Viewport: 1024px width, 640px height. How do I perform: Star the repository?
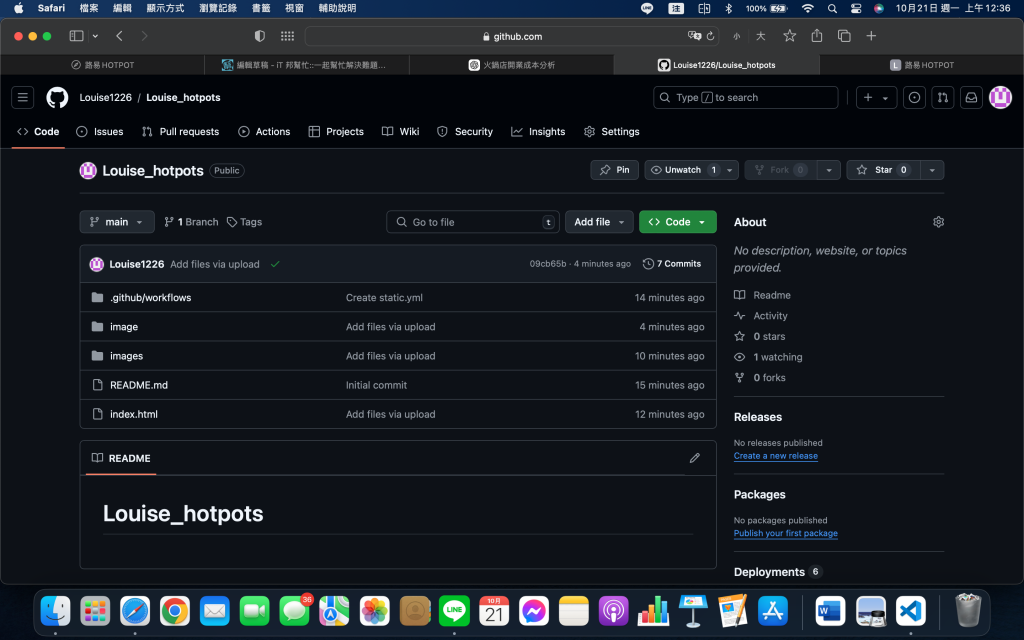click(x=883, y=170)
